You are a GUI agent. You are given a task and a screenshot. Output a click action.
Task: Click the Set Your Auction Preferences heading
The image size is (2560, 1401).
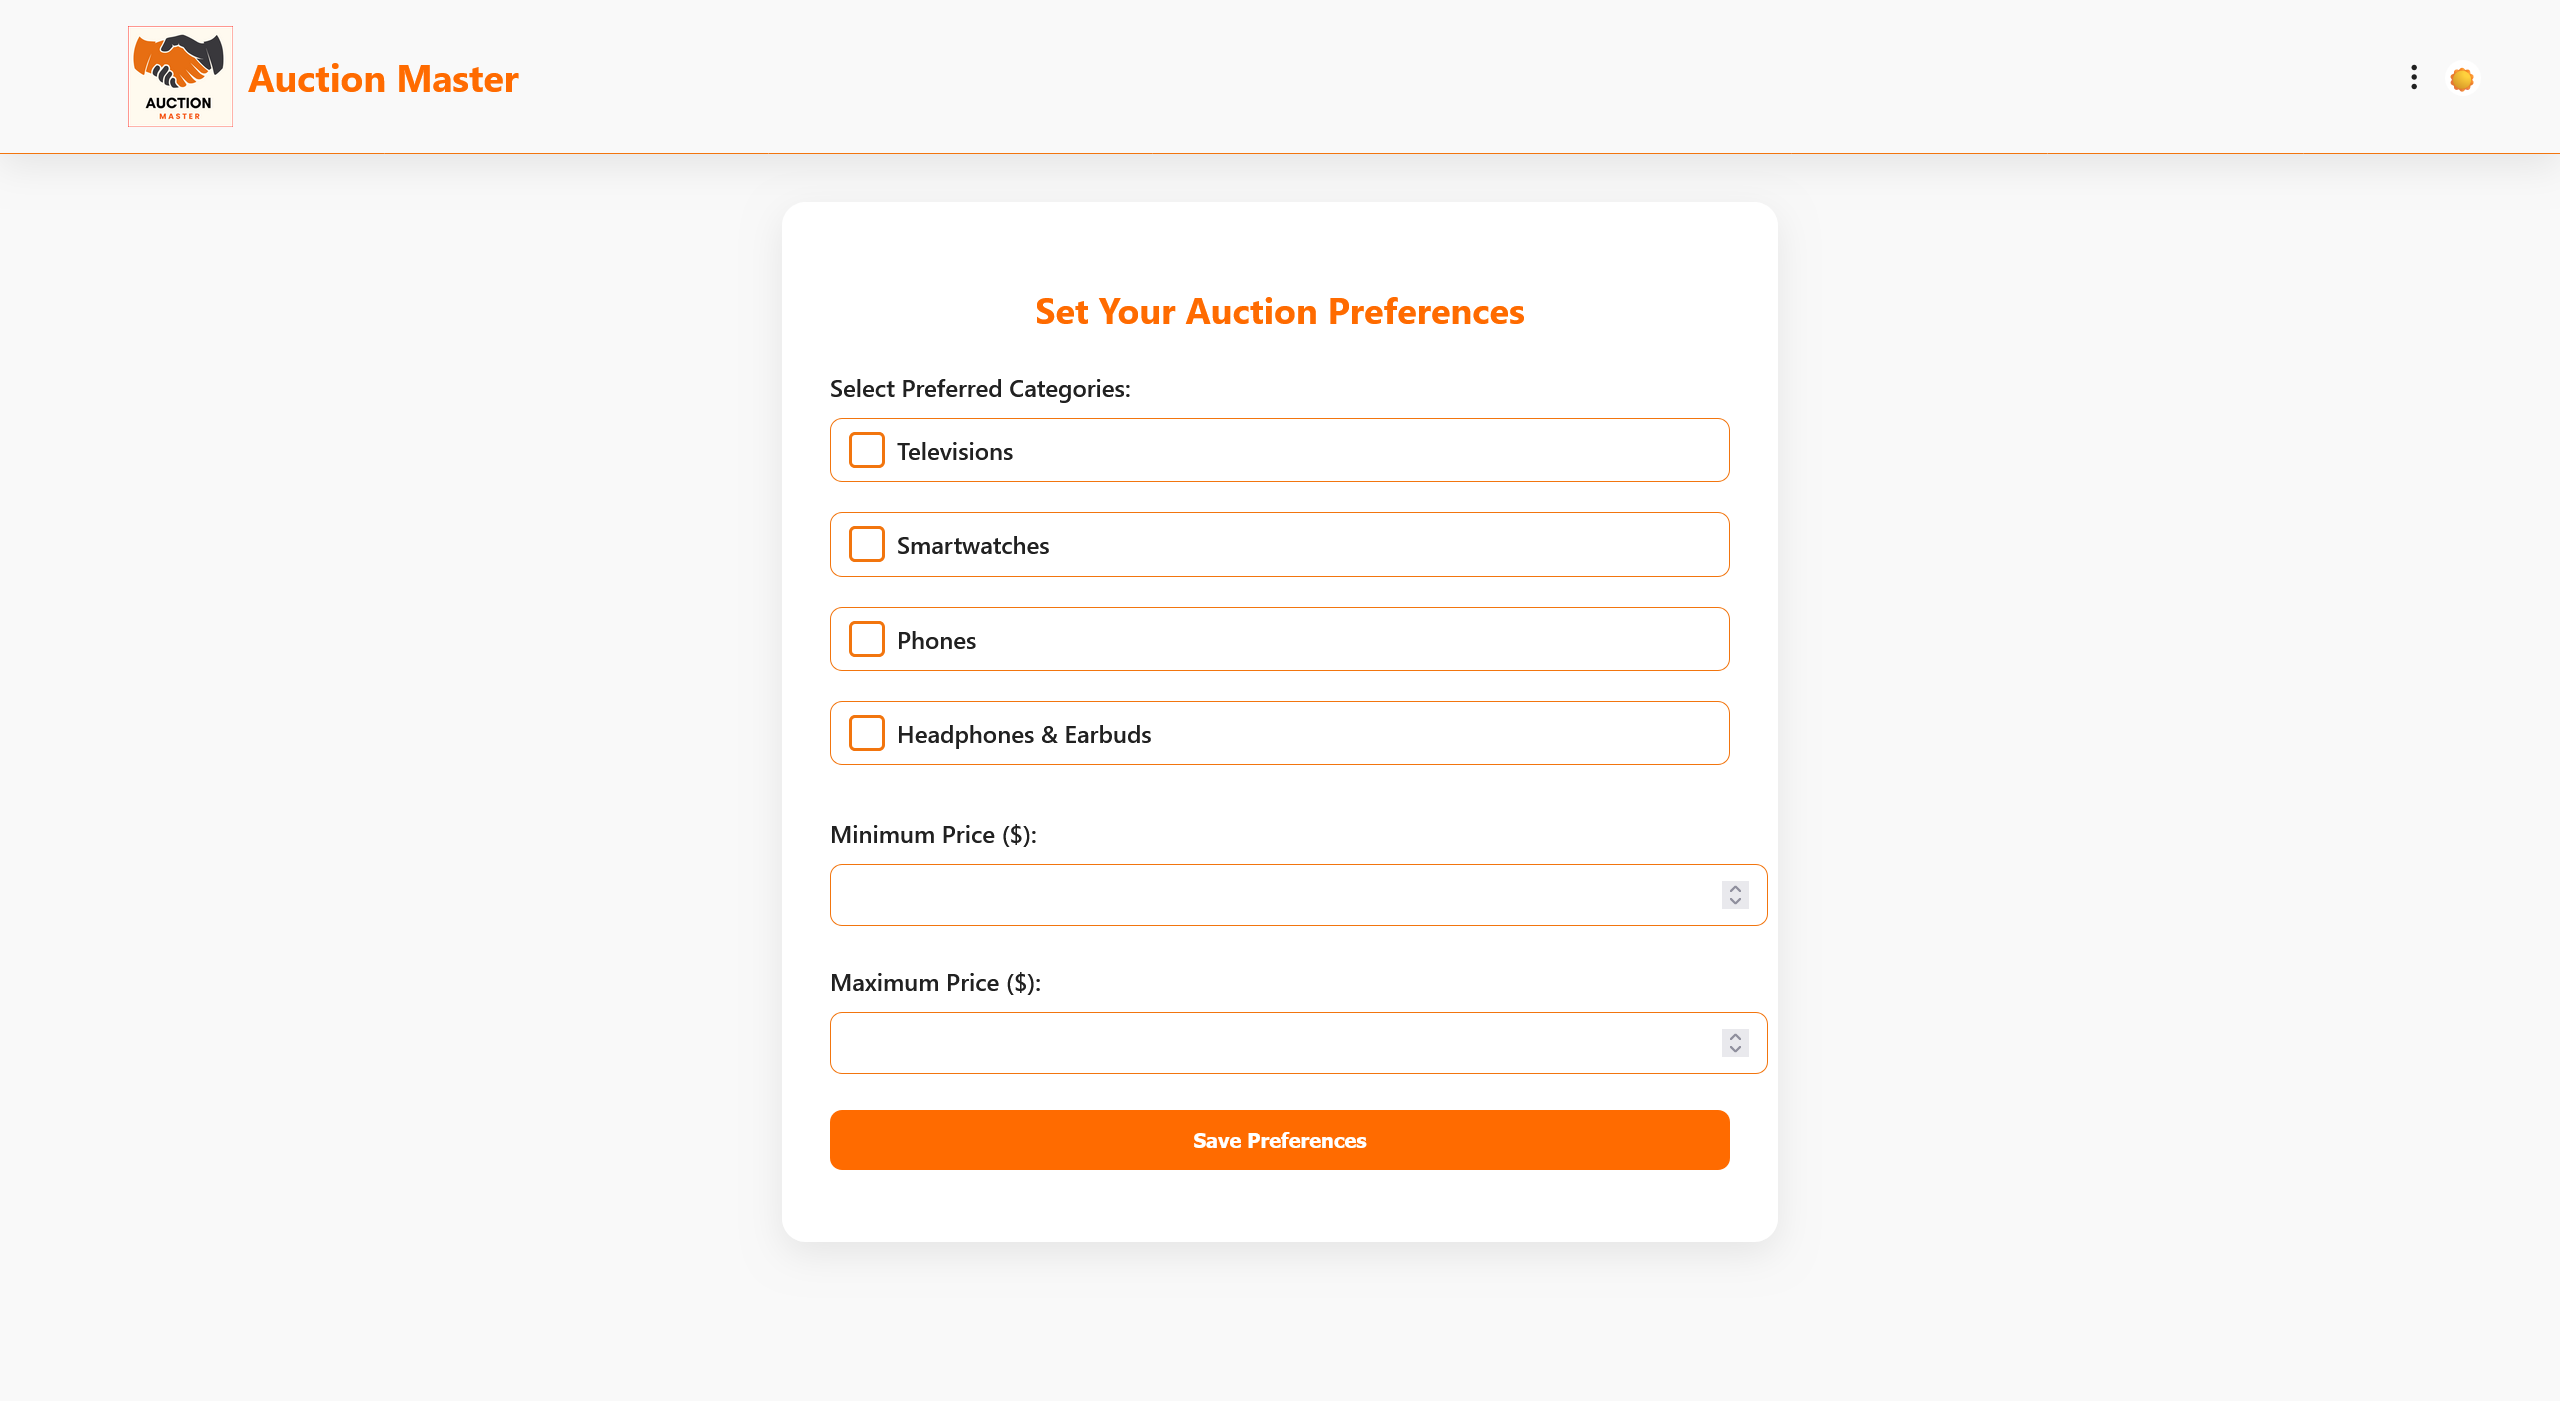1279,312
